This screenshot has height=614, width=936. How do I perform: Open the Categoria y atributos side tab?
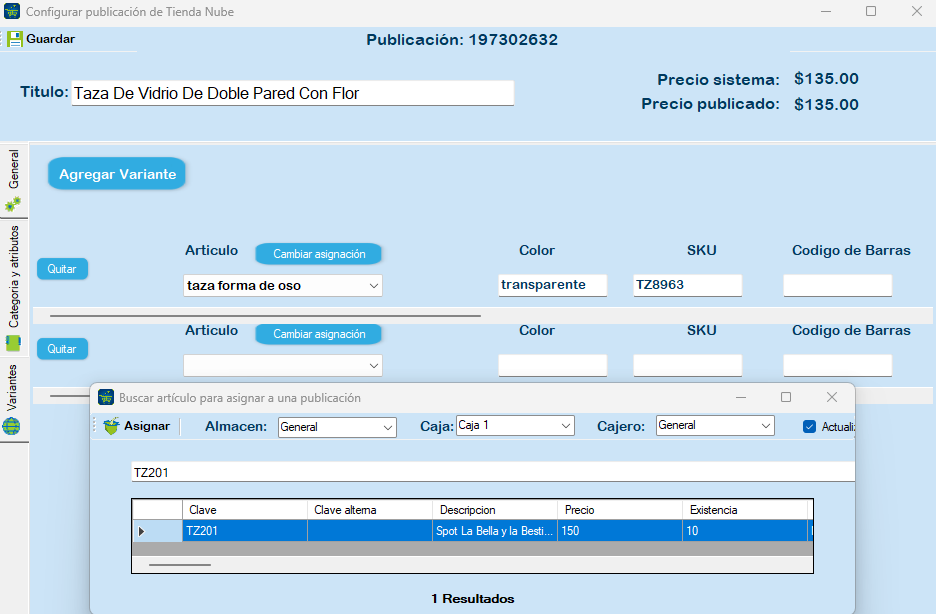tap(14, 276)
